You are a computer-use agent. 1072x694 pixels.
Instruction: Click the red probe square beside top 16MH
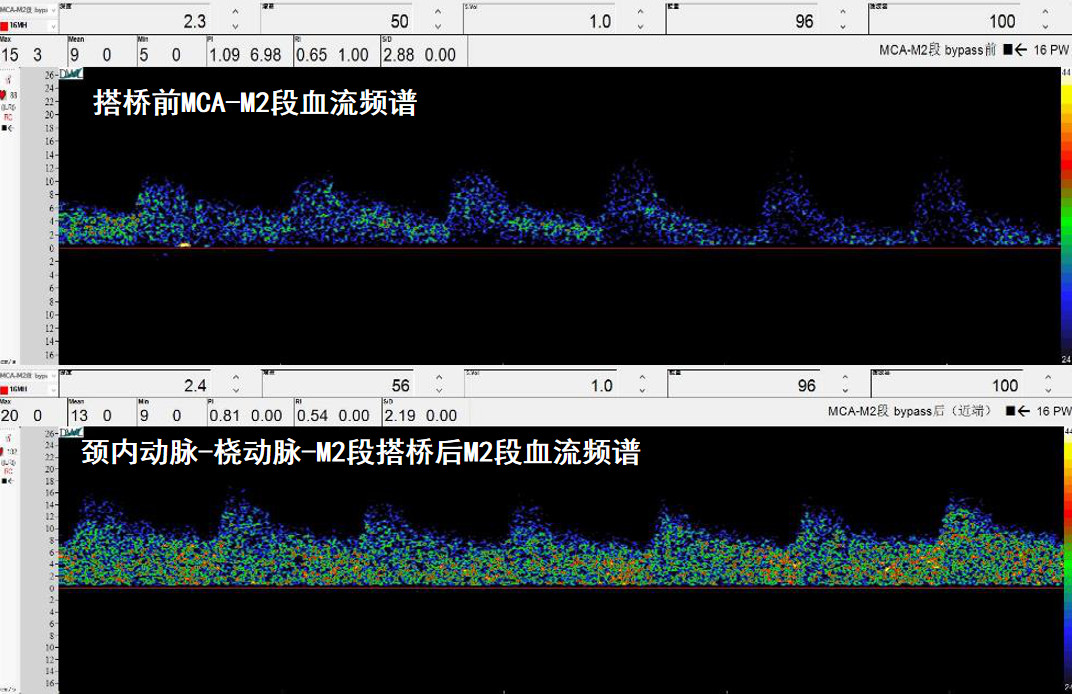pyautogui.click(x=4, y=26)
